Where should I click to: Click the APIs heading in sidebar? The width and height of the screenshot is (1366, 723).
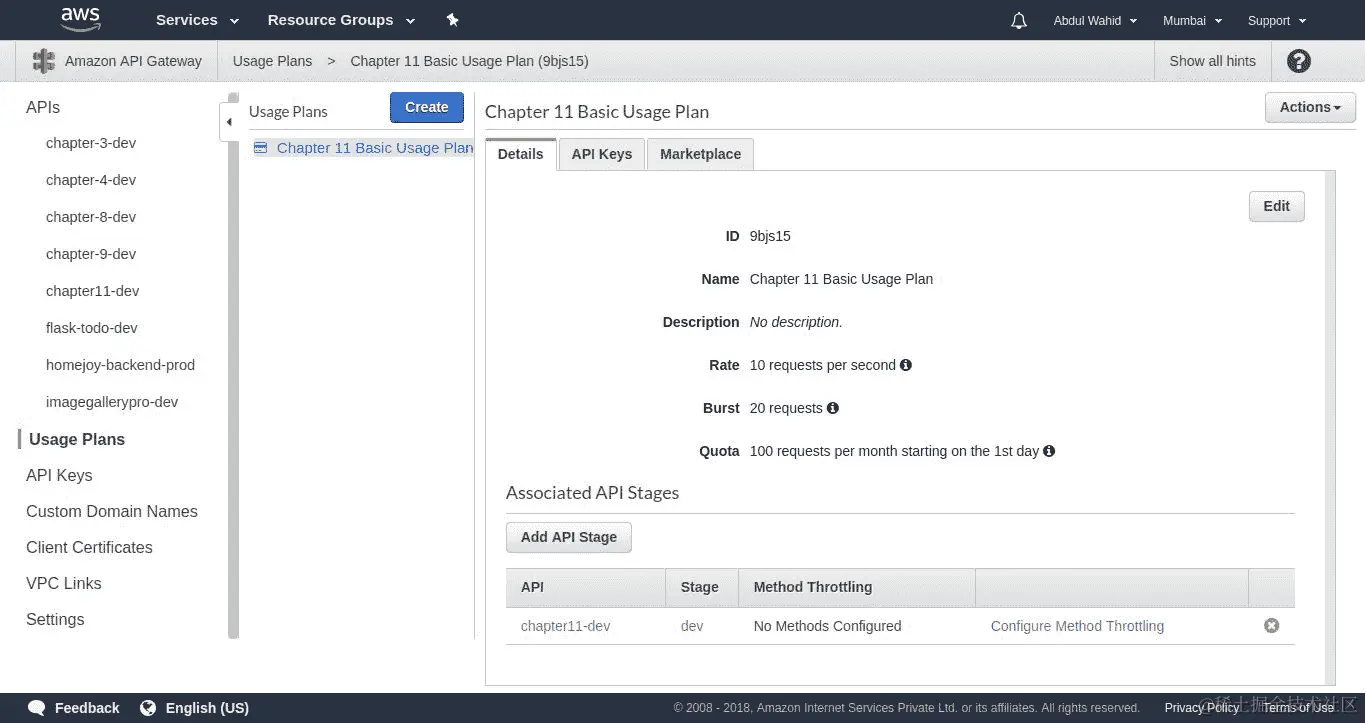point(43,107)
